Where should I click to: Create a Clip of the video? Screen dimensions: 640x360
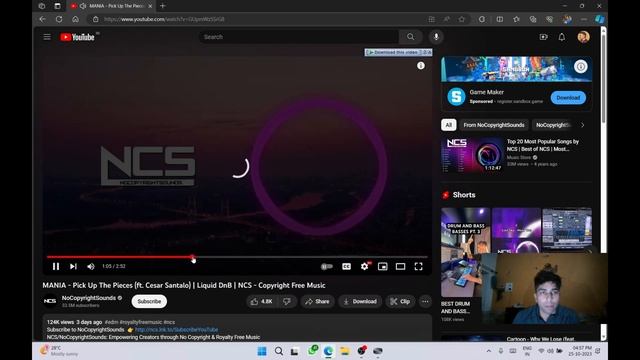(x=400, y=302)
